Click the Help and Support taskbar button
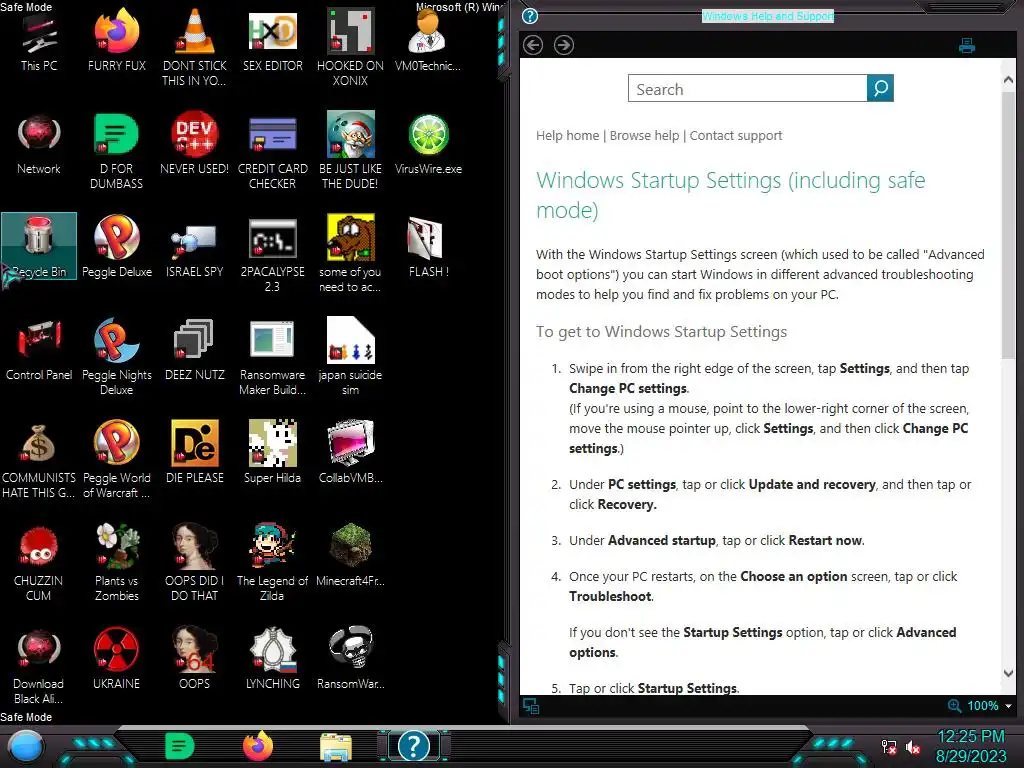The width and height of the screenshot is (1024, 768). pyautogui.click(x=413, y=746)
